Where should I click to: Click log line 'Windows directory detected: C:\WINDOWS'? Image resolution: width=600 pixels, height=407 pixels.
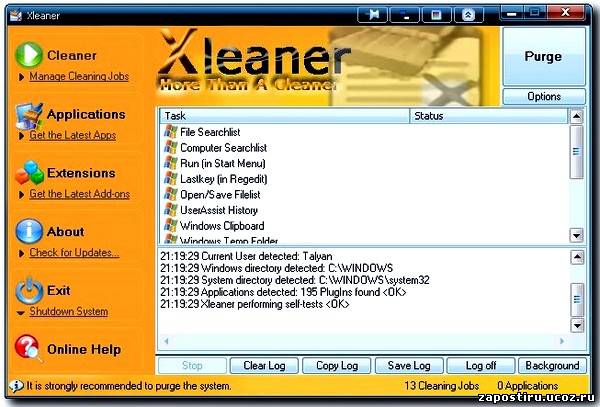[276, 268]
